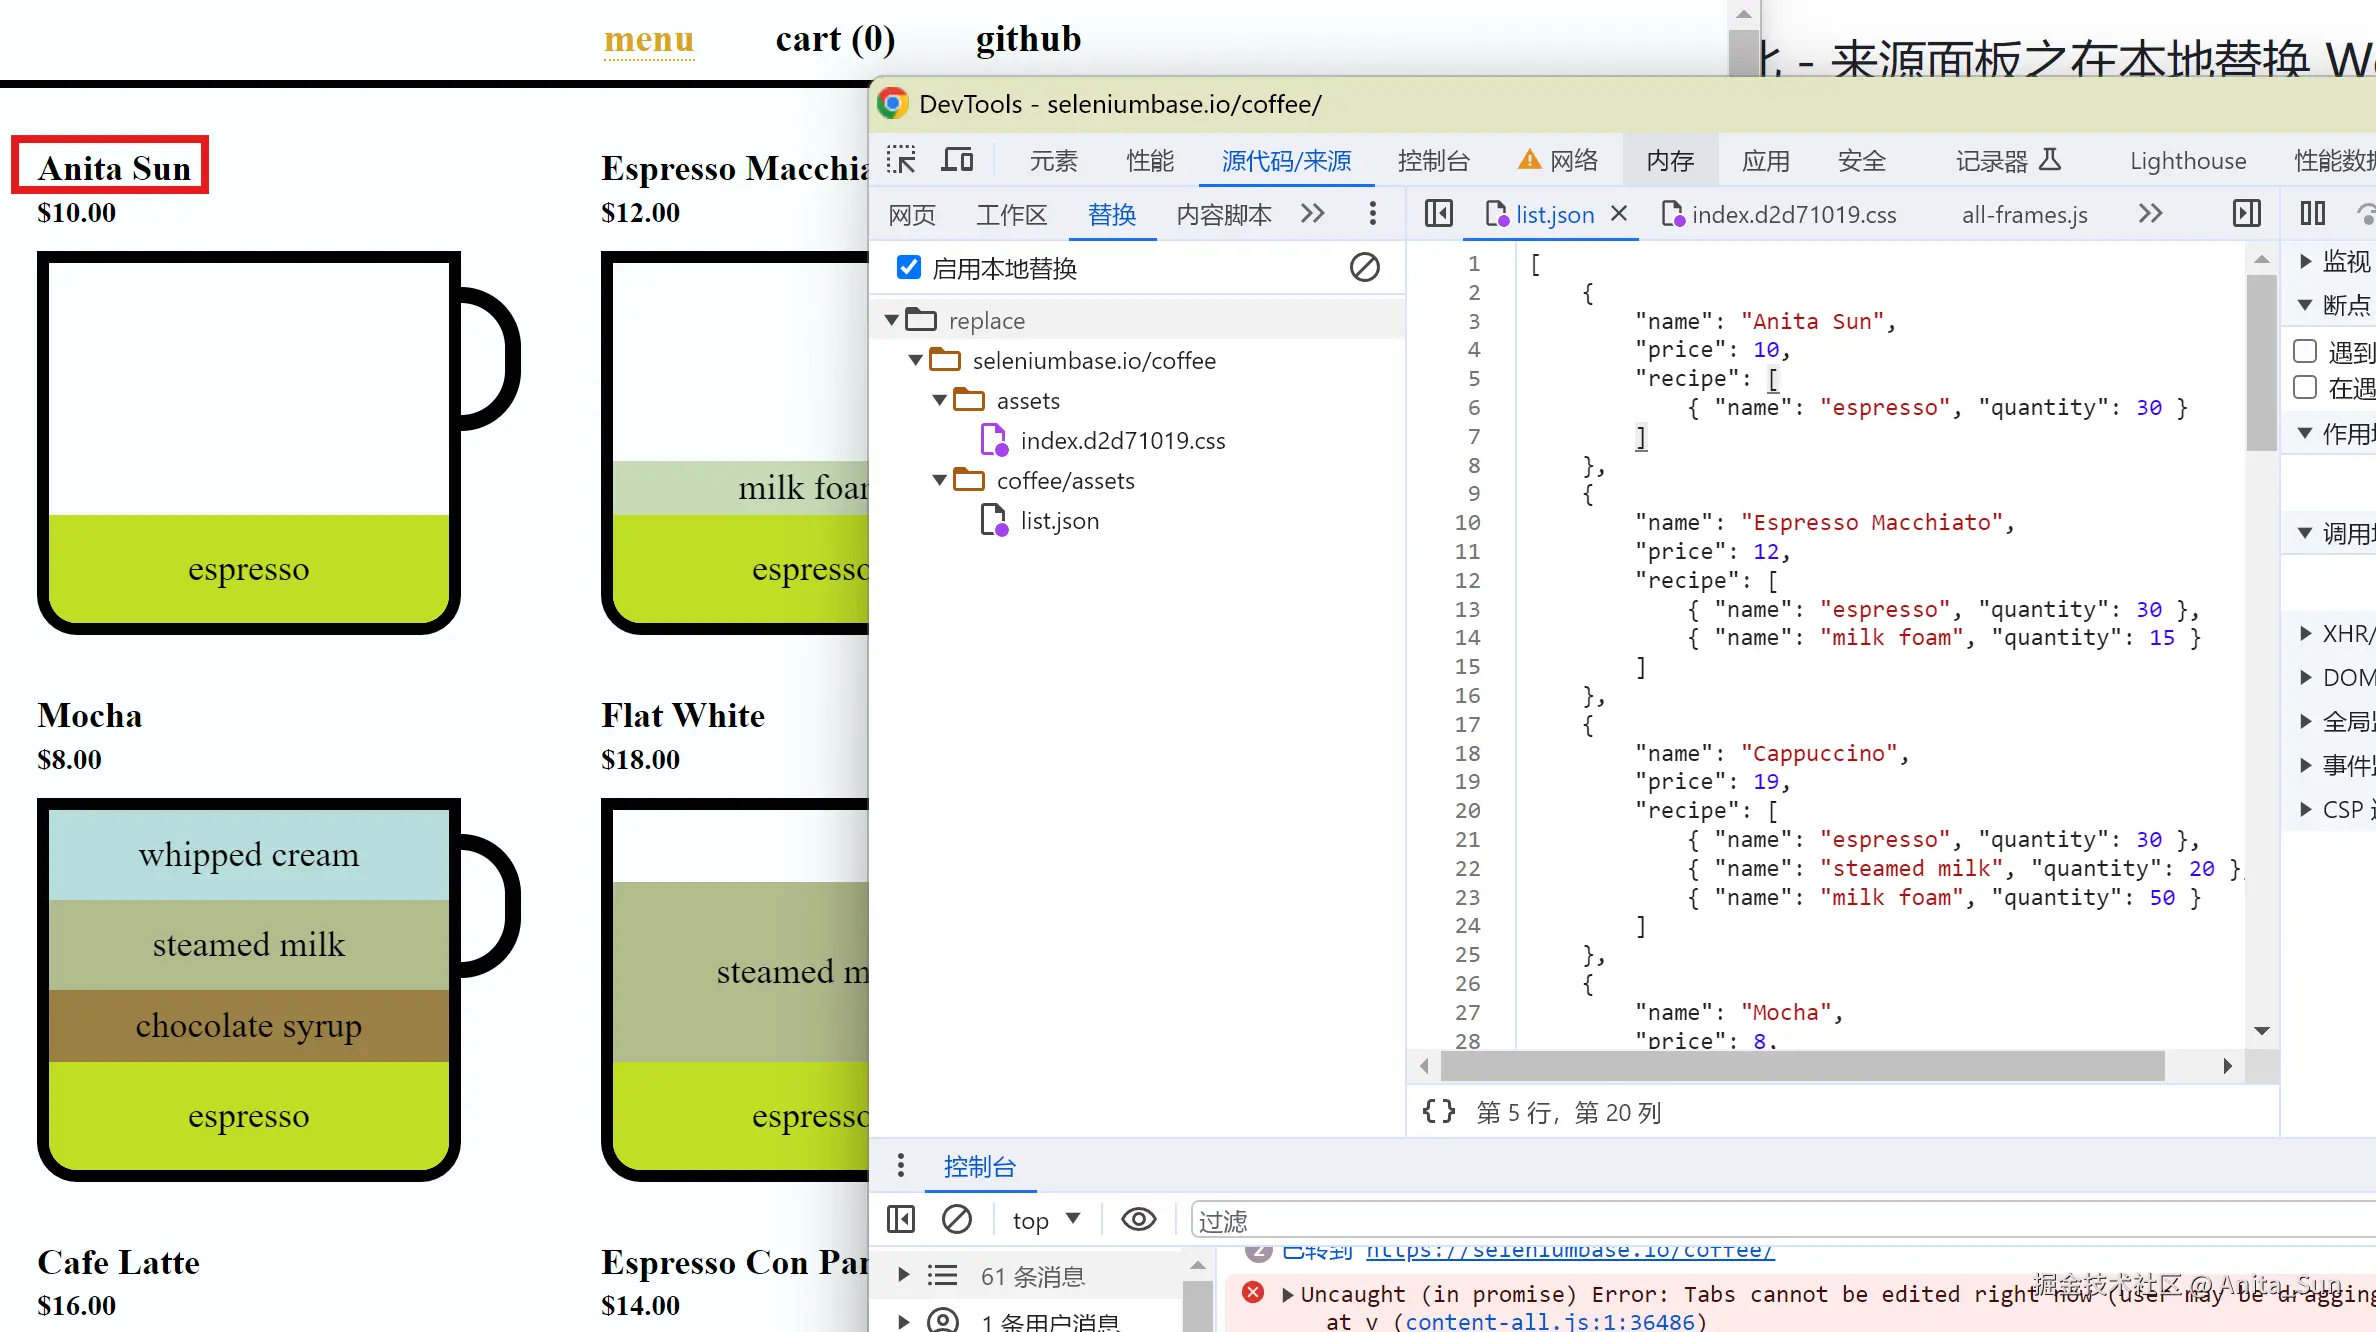Hide the sources navigator pane icon
The image size is (2376, 1332).
[1438, 213]
